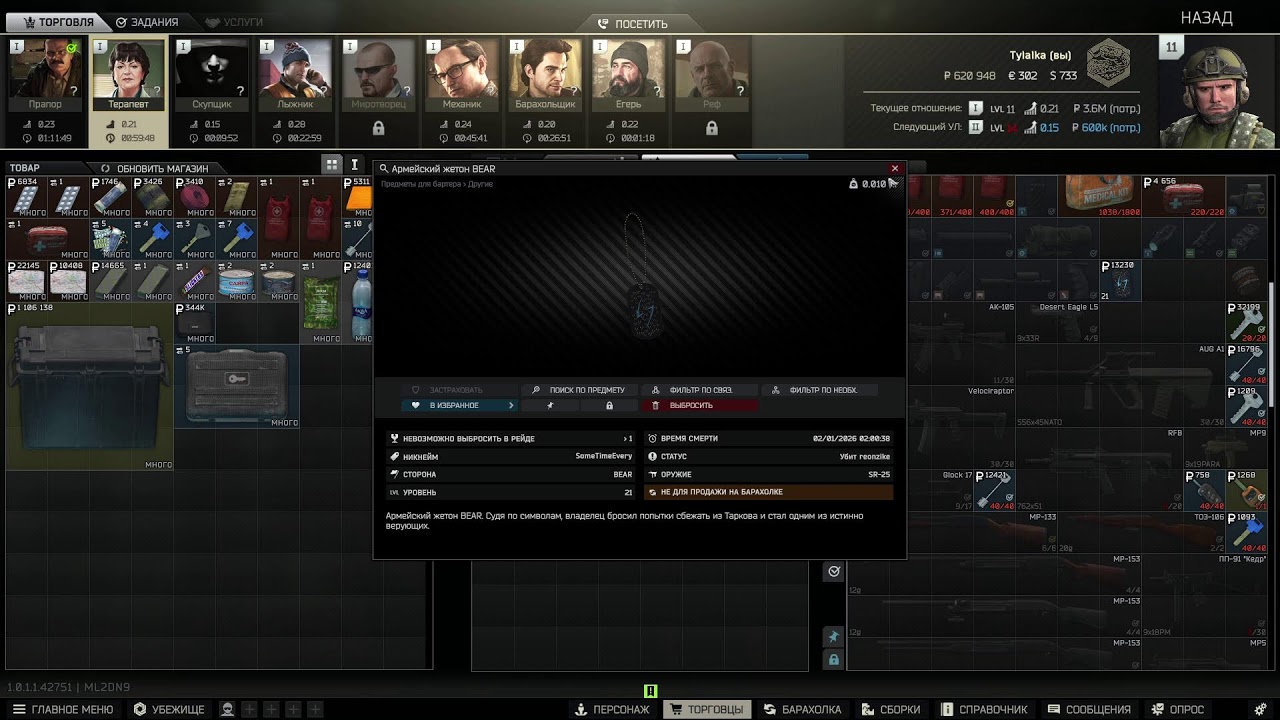Click the item weight icon showing 0.010
Image resolution: width=1280 pixels, height=720 pixels.
[x=853, y=184]
